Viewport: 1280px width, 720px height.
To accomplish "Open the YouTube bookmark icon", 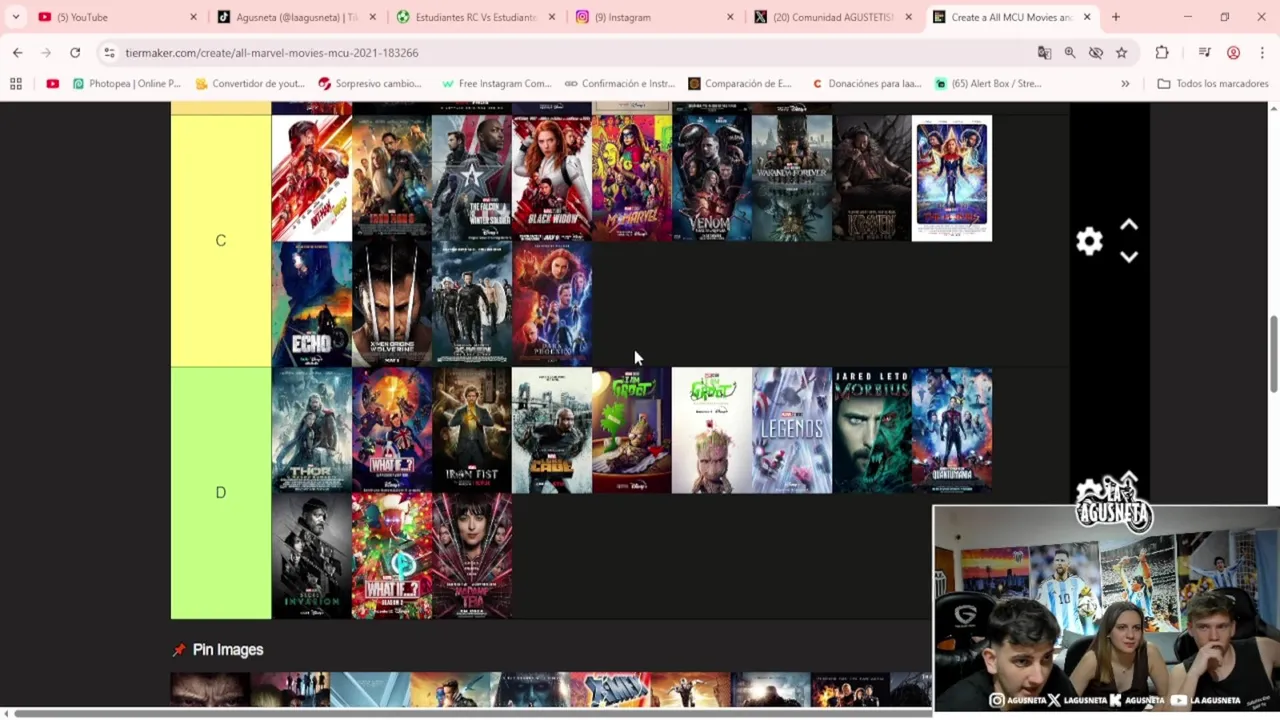I will (x=52, y=83).
